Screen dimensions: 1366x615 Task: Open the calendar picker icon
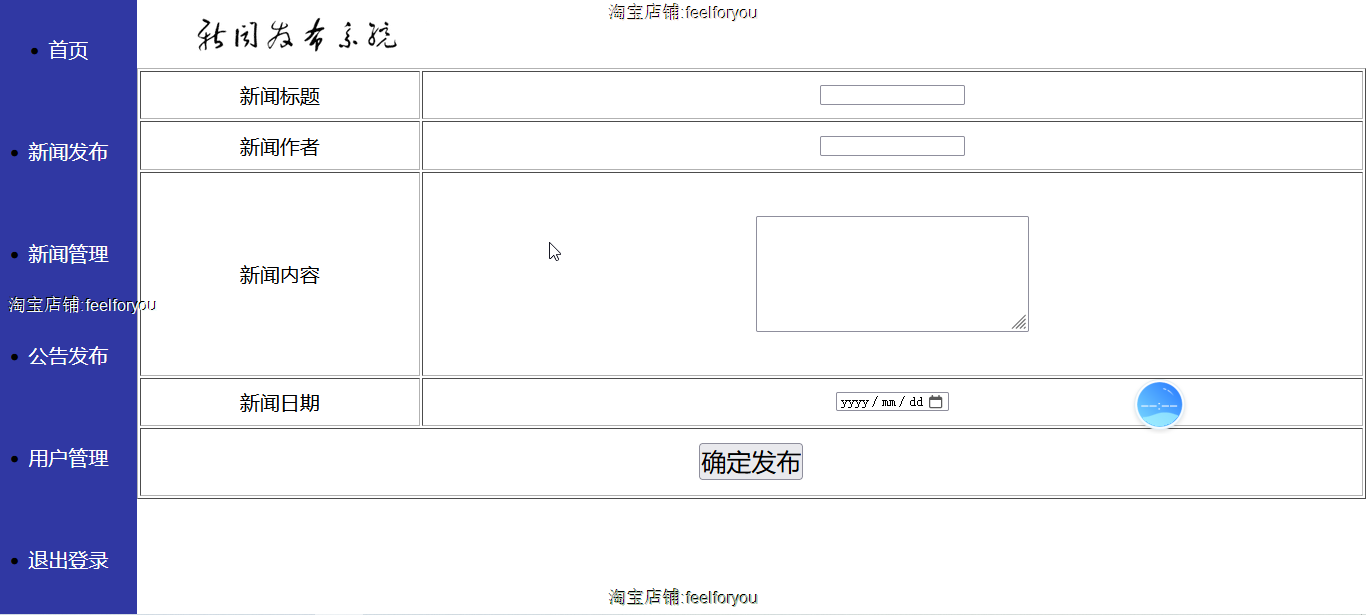point(936,402)
